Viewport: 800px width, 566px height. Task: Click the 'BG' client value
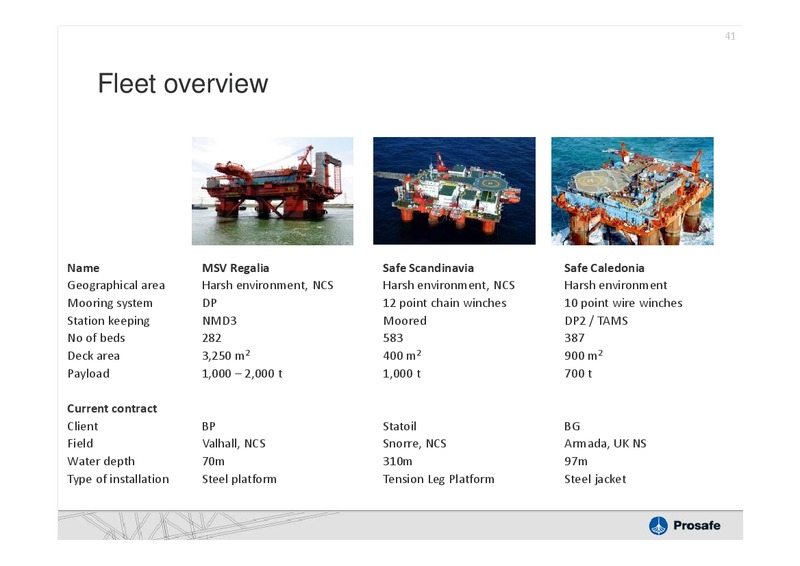click(x=572, y=426)
